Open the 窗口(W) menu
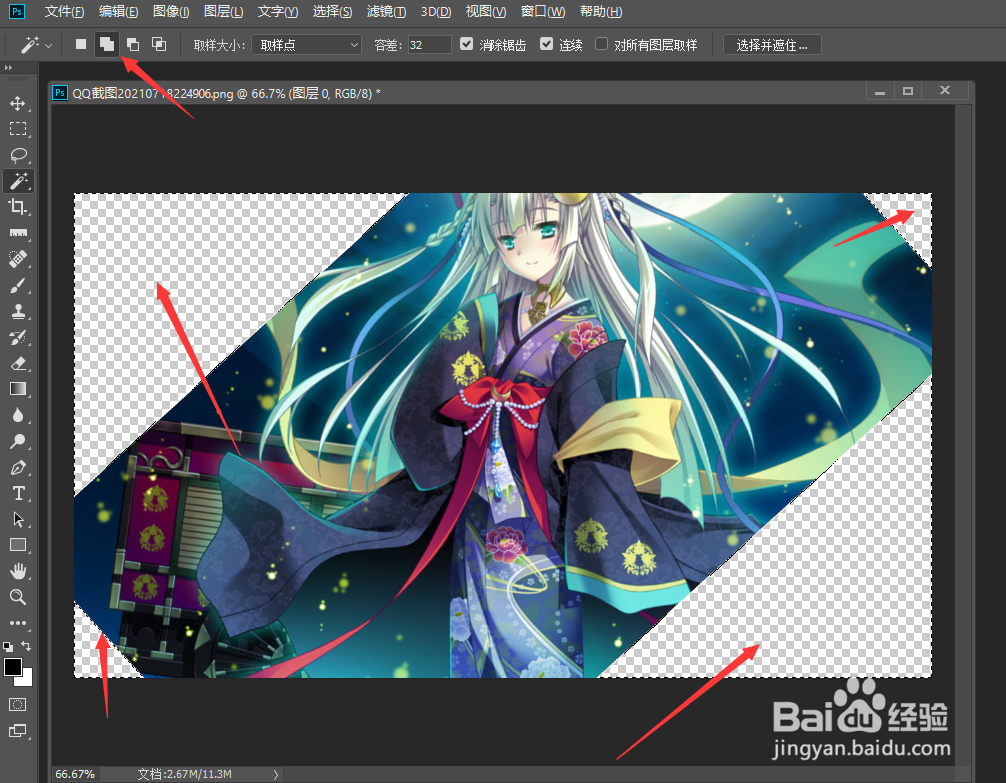The image size is (1006, 783). tap(543, 12)
